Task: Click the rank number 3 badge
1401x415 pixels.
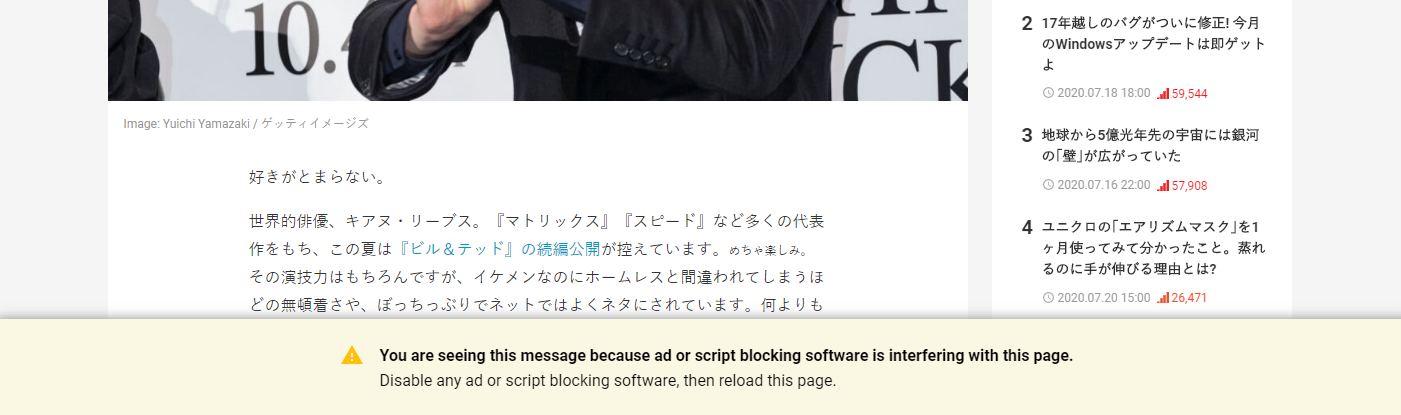Action: [x=1027, y=135]
